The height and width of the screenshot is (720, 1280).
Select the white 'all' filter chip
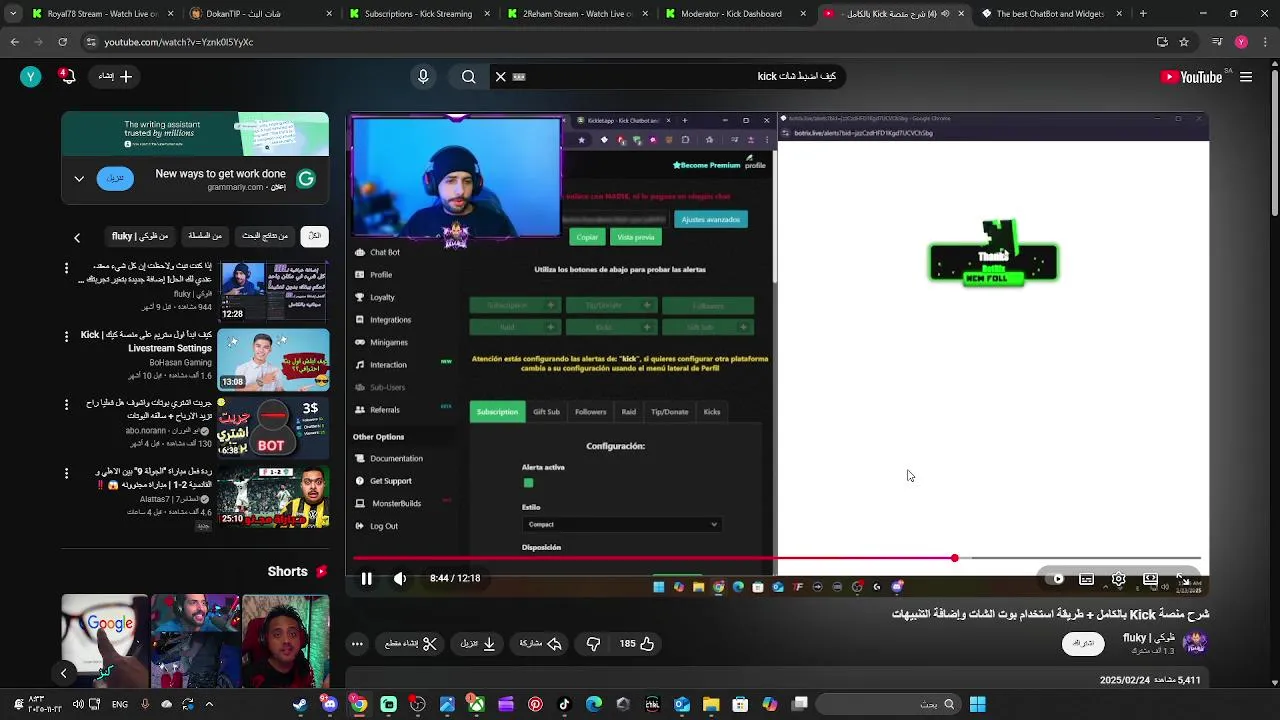click(x=315, y=236)
